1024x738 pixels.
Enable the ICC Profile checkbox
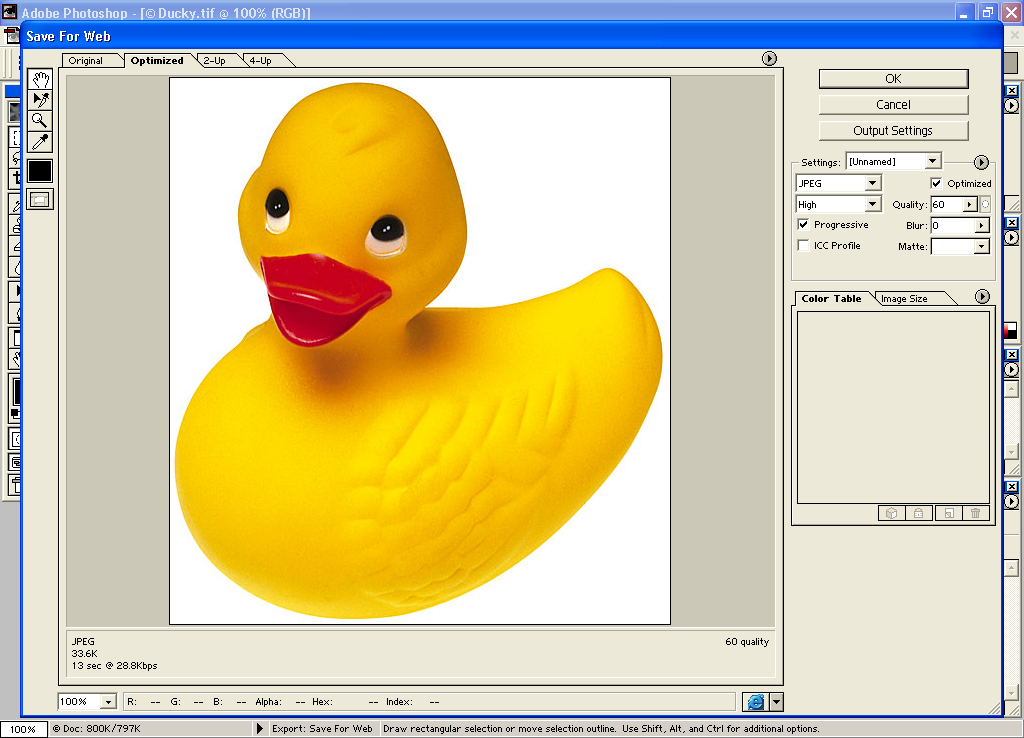[x=803, y=246]
